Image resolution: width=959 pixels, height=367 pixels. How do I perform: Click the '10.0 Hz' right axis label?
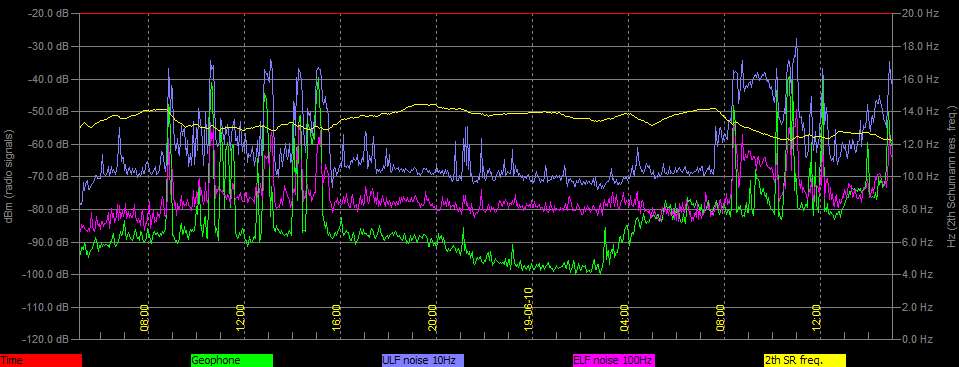tap(920, 177)
